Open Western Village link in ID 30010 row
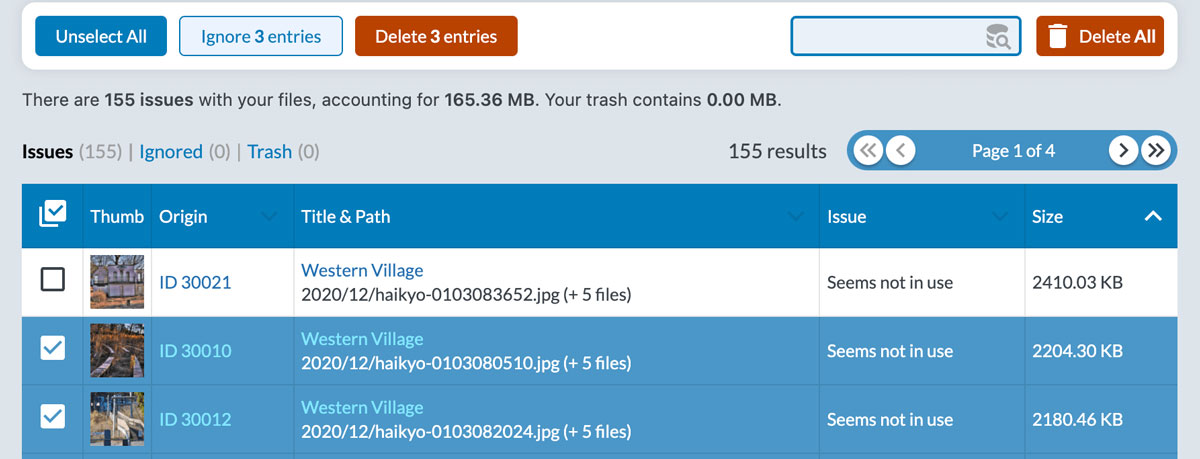1200x459 pixels. (362, 338)
